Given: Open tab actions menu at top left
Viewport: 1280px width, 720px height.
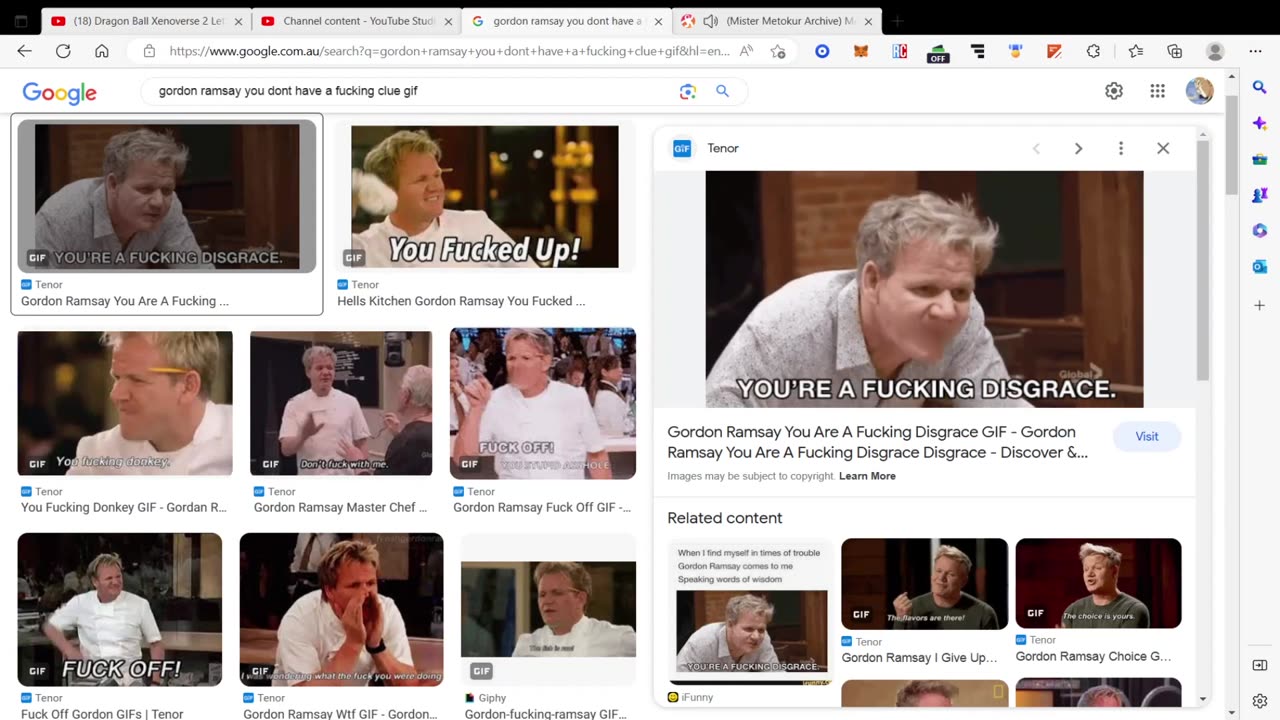Looking at the screenshot, I should click(x=21, y=21).
